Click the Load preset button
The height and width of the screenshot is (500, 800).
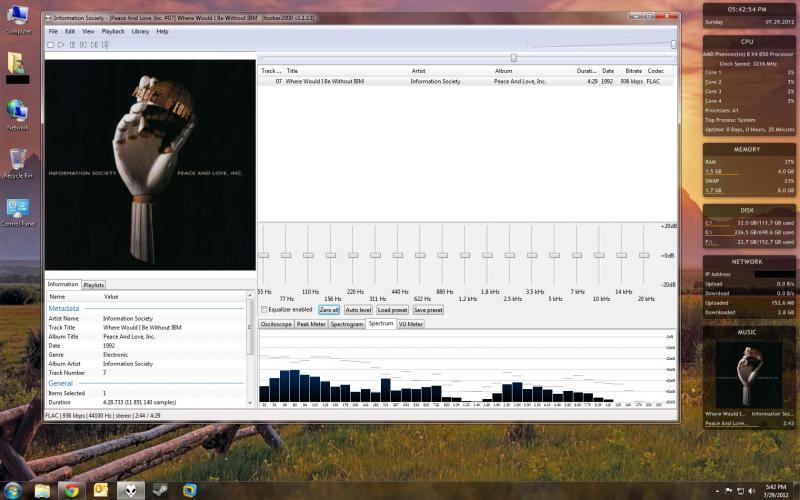(x=392, y=310)
